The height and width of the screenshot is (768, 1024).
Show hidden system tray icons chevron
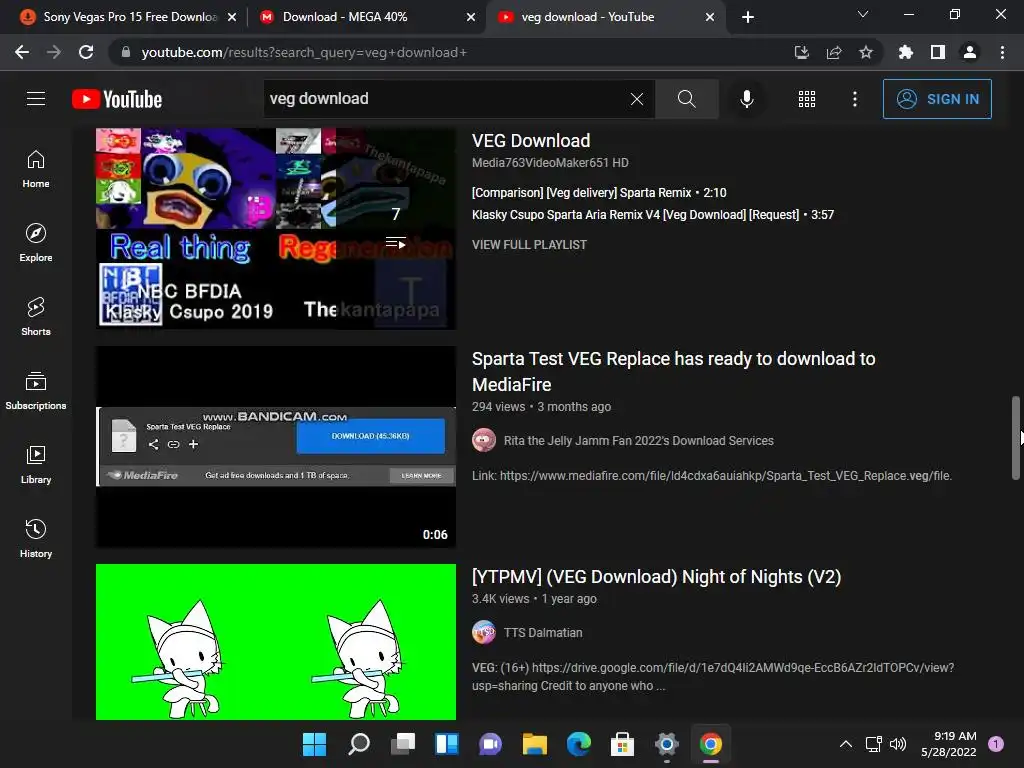point(846,744)
